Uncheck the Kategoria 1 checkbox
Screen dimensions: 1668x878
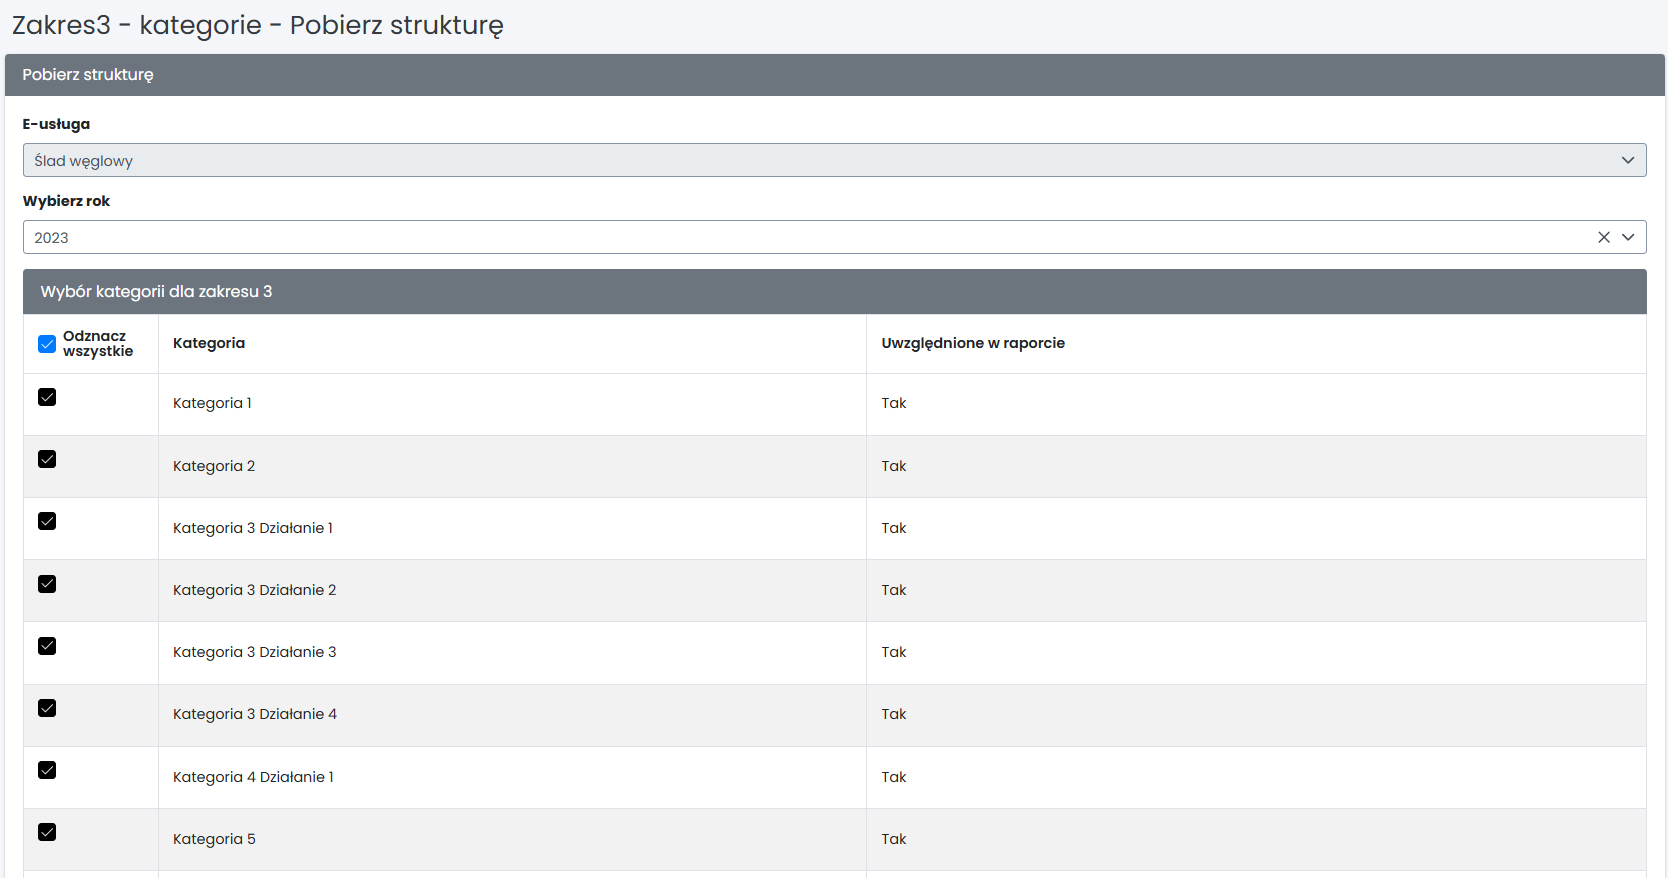47,397
